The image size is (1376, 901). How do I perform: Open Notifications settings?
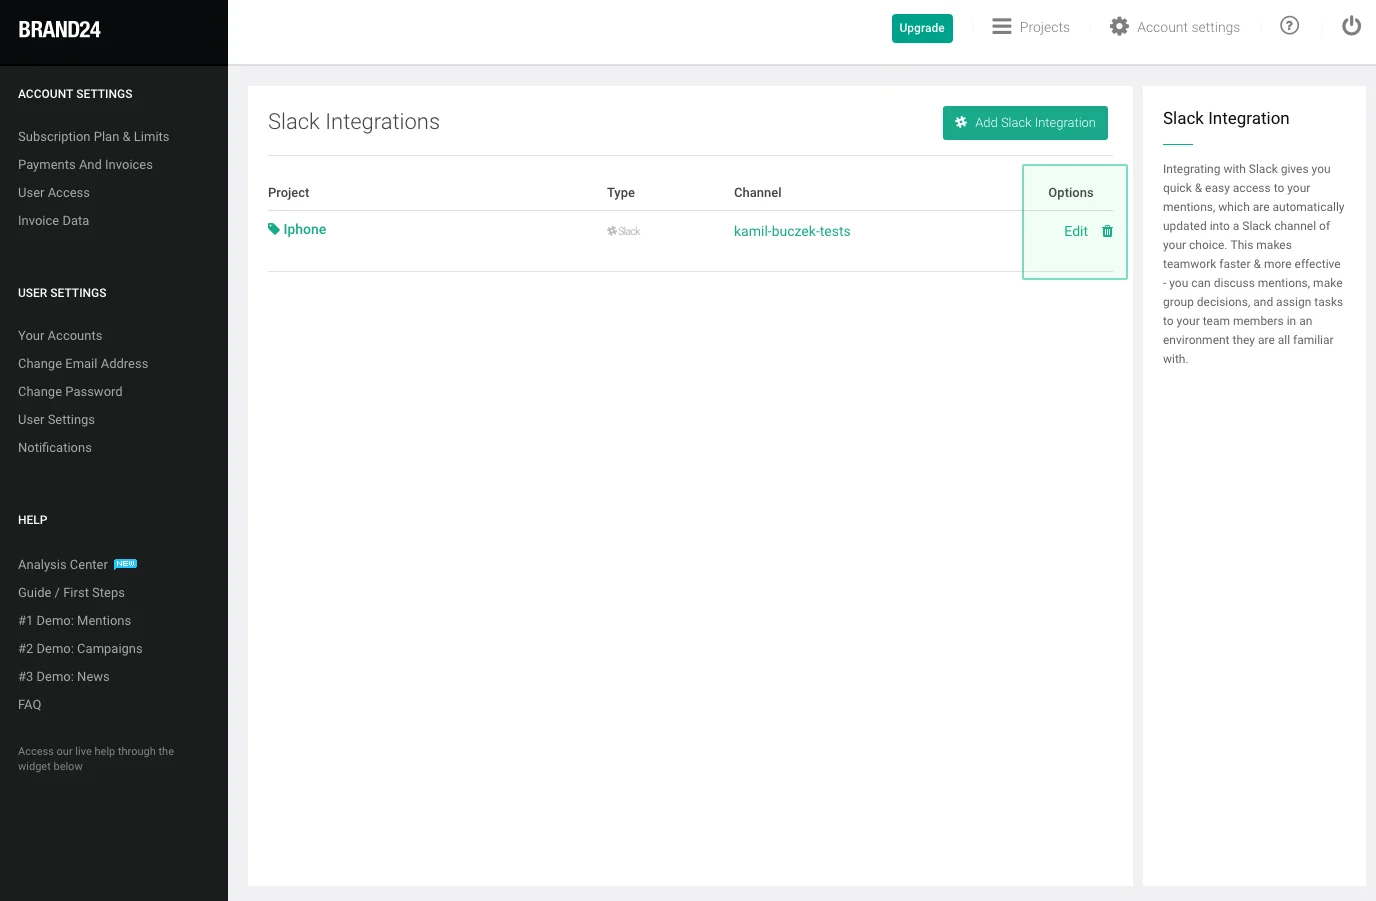pyautogui.click(x=55, y=448)
